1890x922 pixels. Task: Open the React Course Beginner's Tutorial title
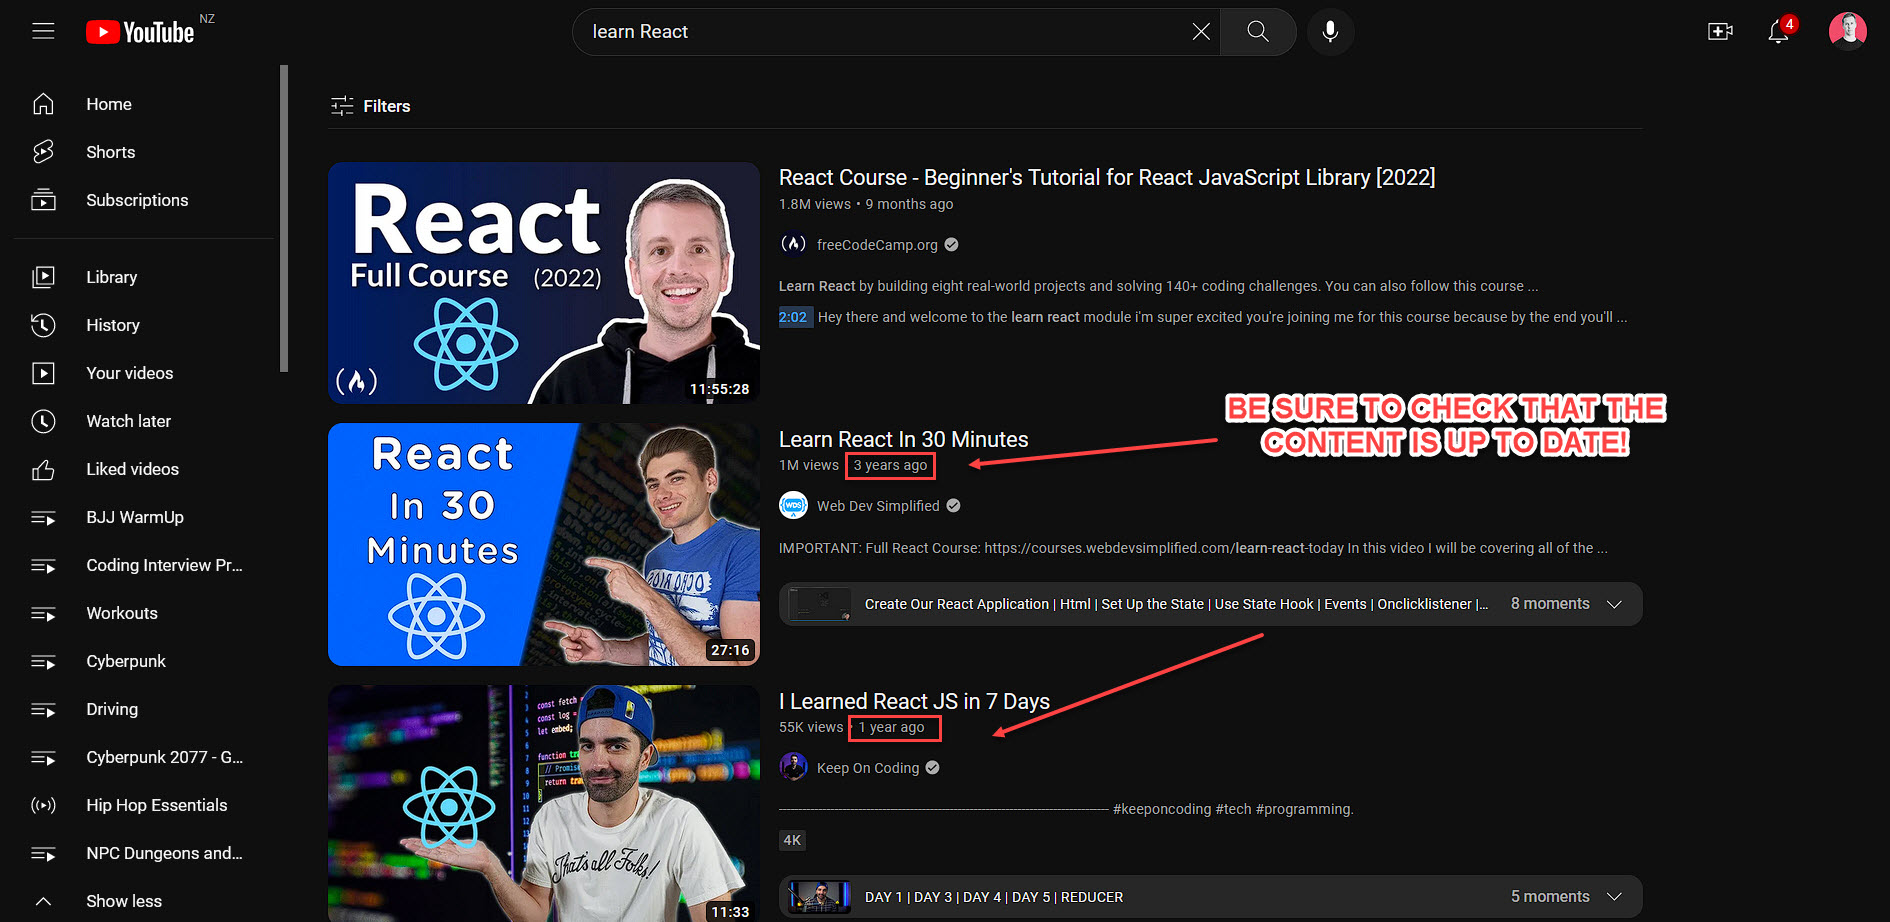[x=1107, y=177]
